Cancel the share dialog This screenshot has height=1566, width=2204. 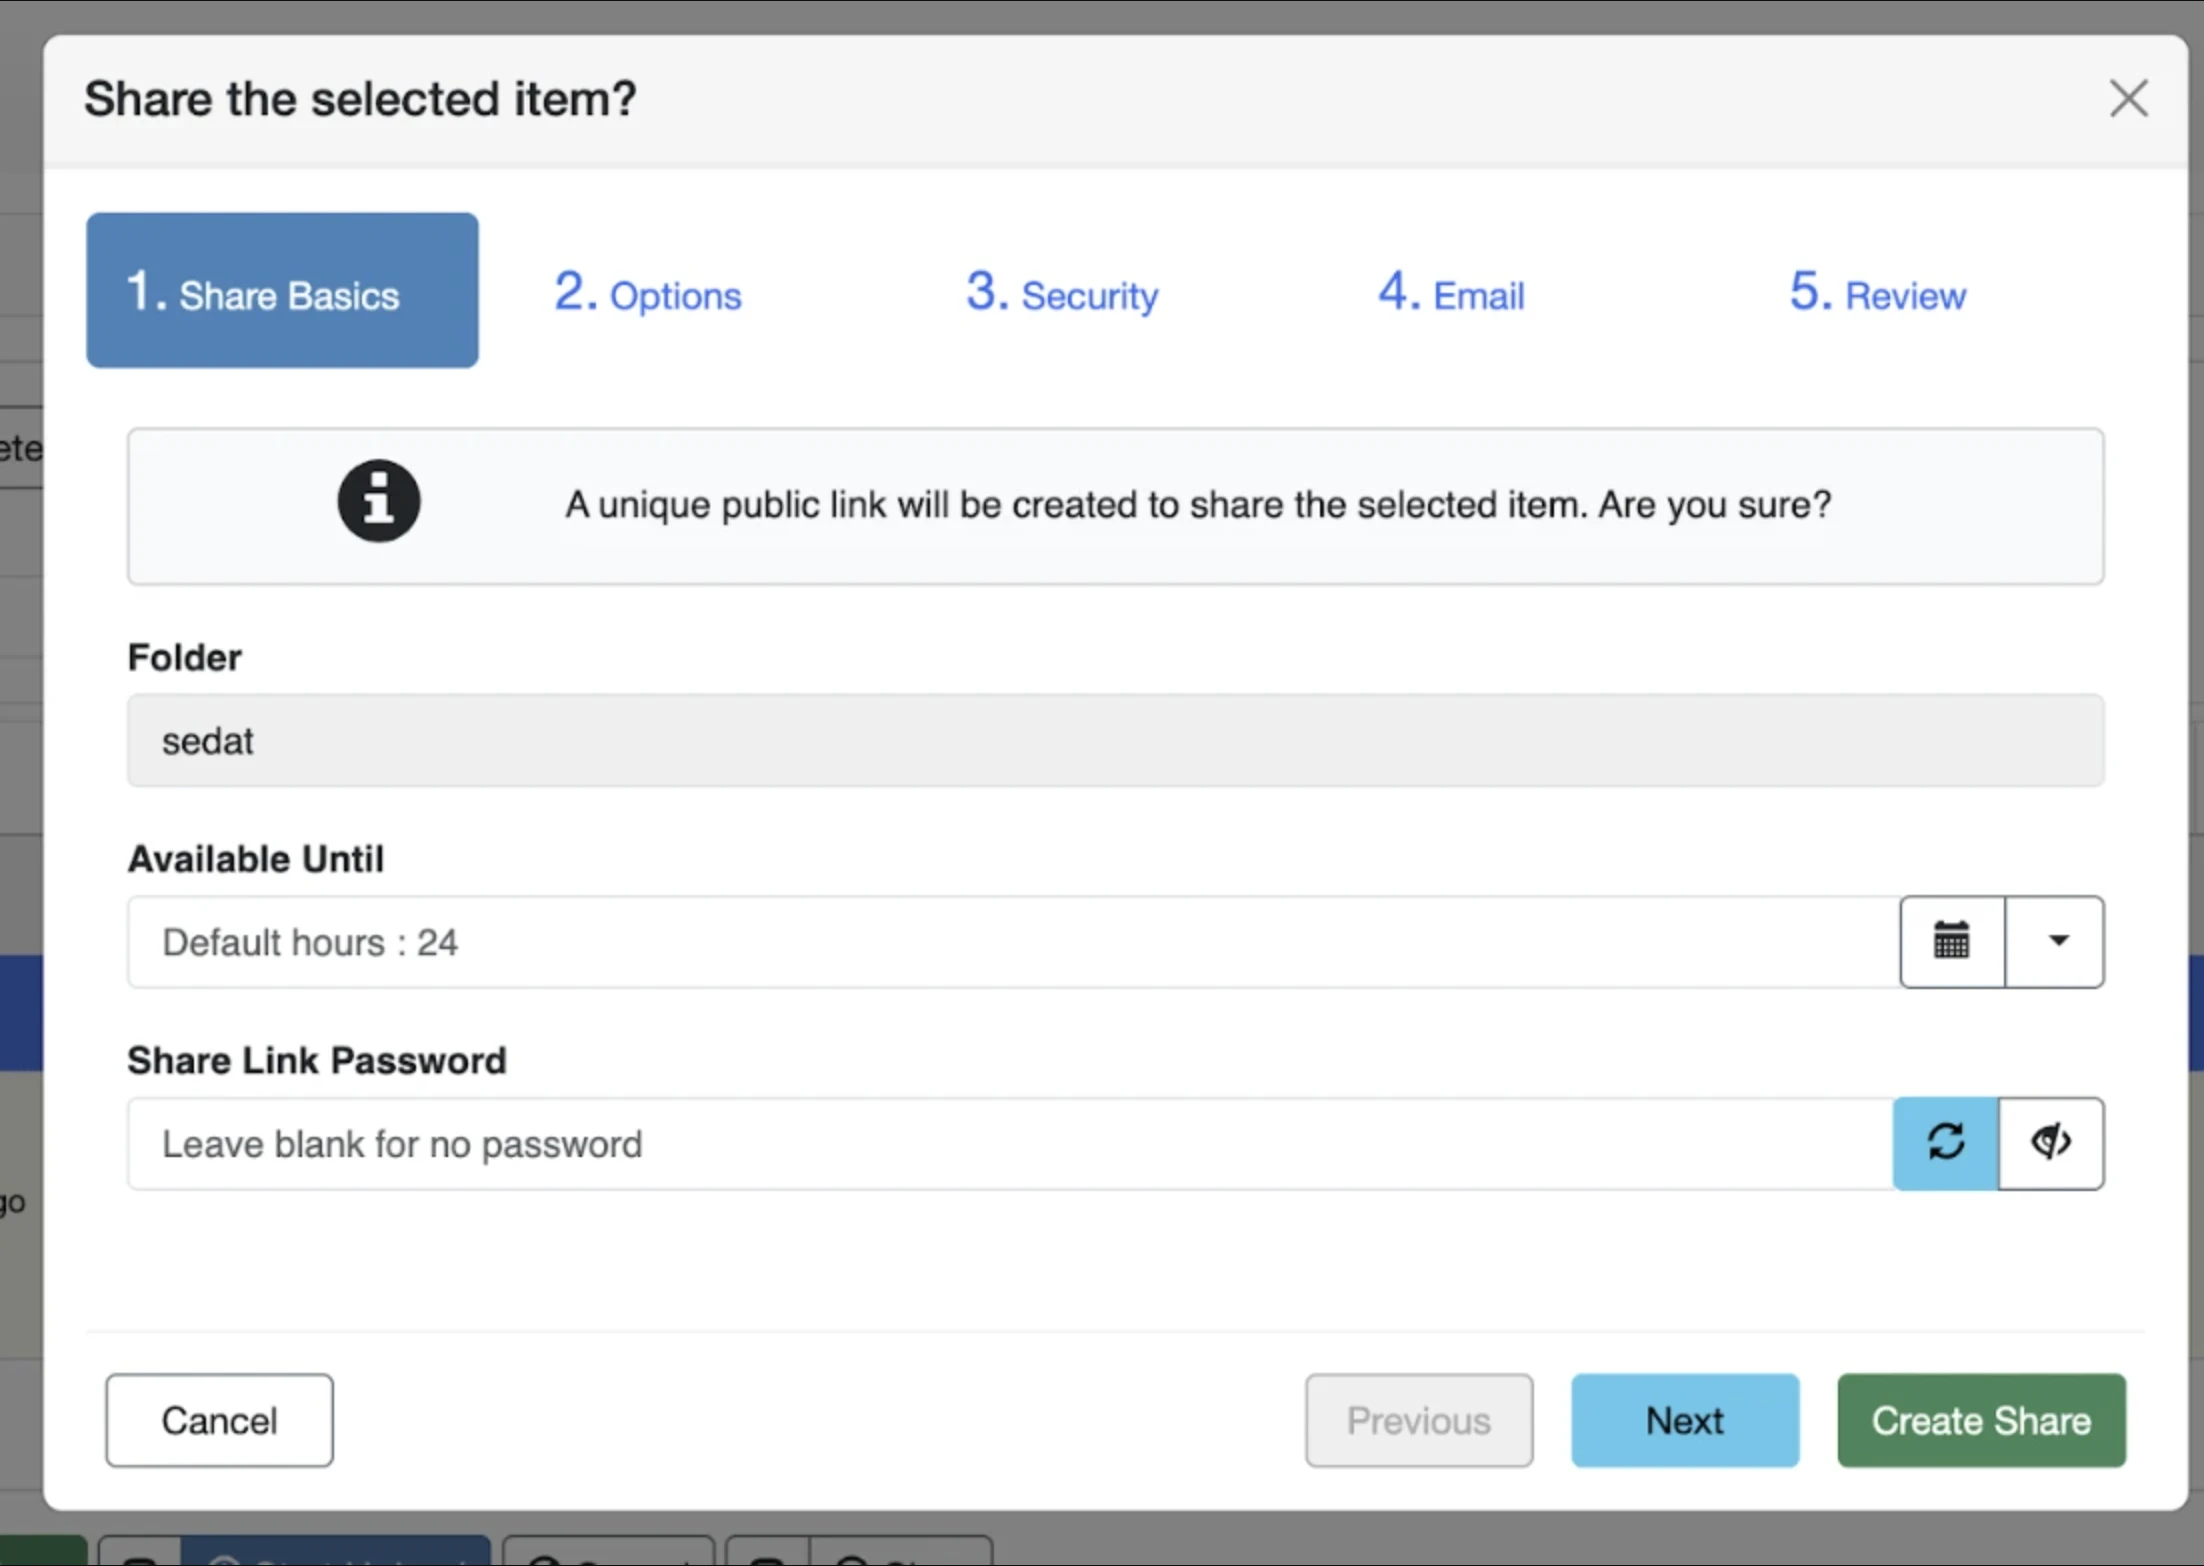pos(219,1420)
